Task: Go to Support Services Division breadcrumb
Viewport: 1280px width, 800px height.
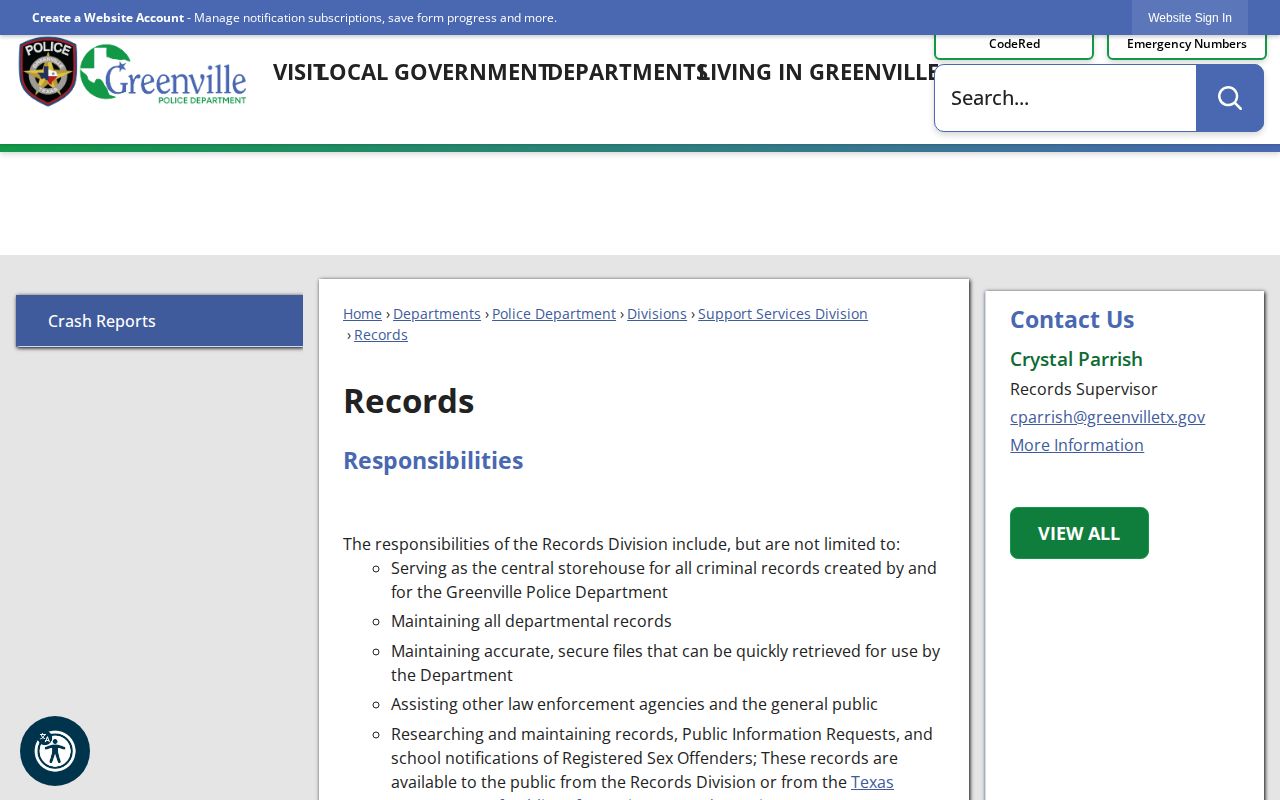Action: pos(783,314)
